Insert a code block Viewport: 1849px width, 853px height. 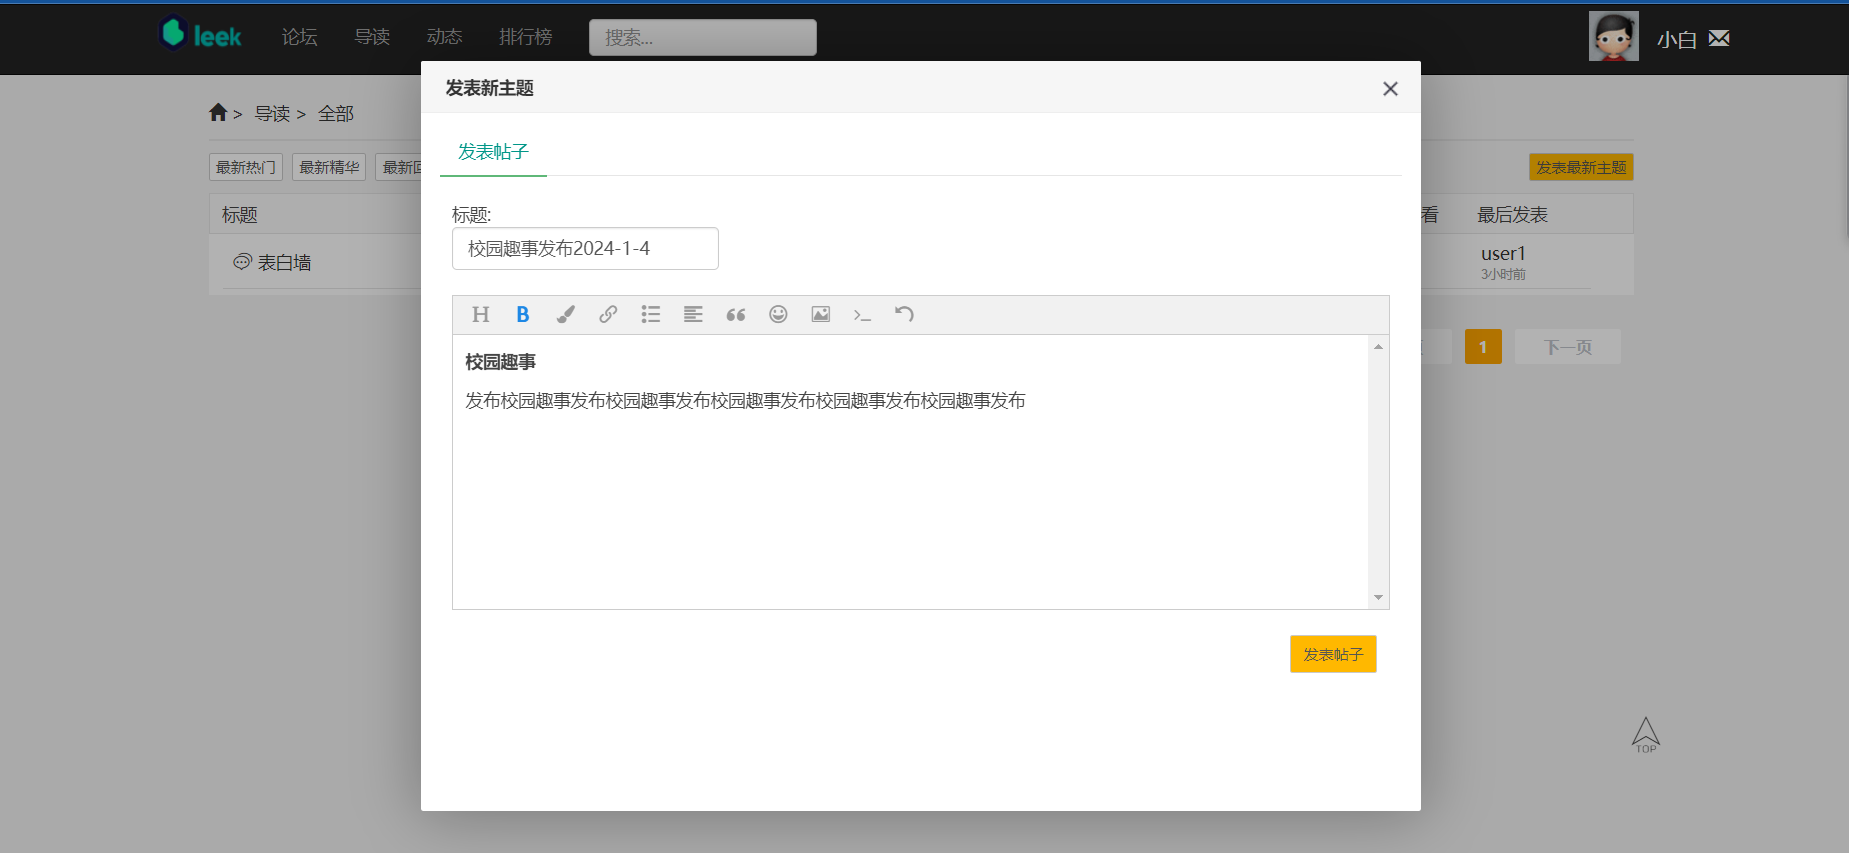click(862, 315)
